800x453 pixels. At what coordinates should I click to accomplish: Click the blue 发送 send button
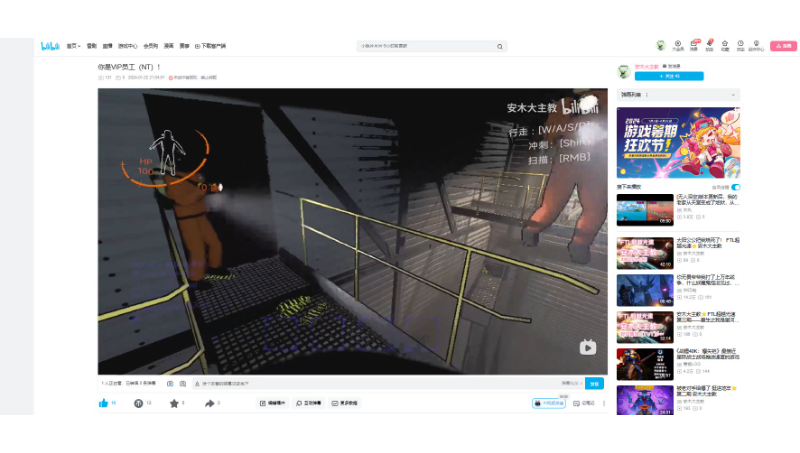(x=594, y=384)
